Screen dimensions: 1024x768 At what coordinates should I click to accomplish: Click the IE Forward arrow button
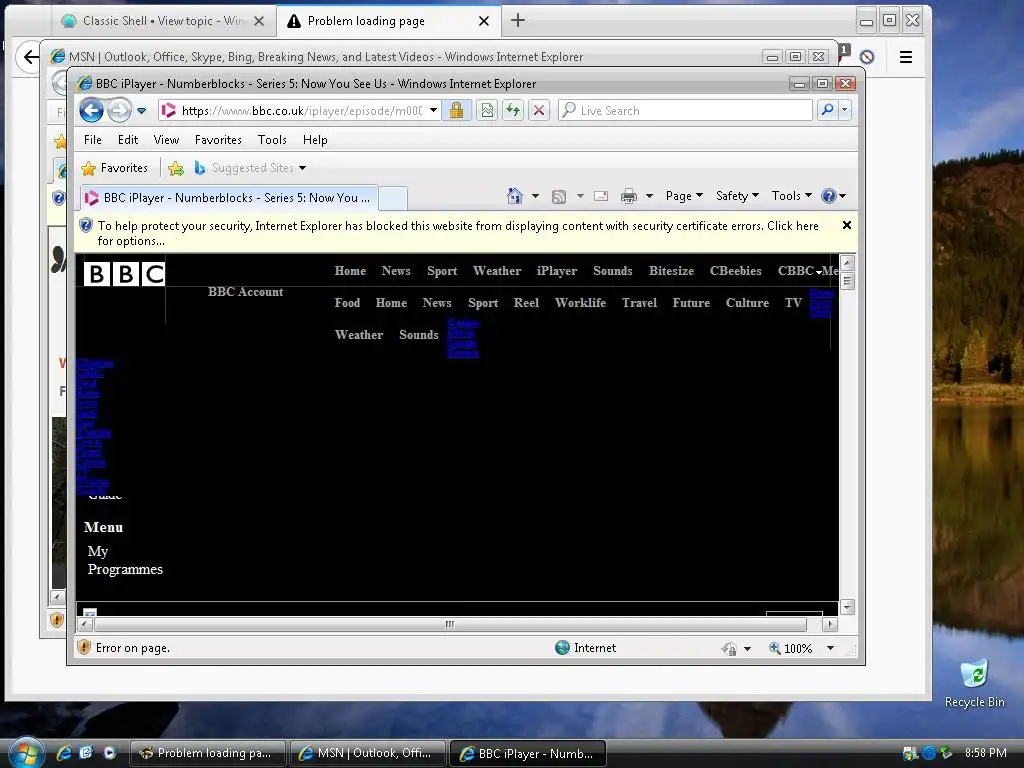pyautogui.click(x=119, y=110)
